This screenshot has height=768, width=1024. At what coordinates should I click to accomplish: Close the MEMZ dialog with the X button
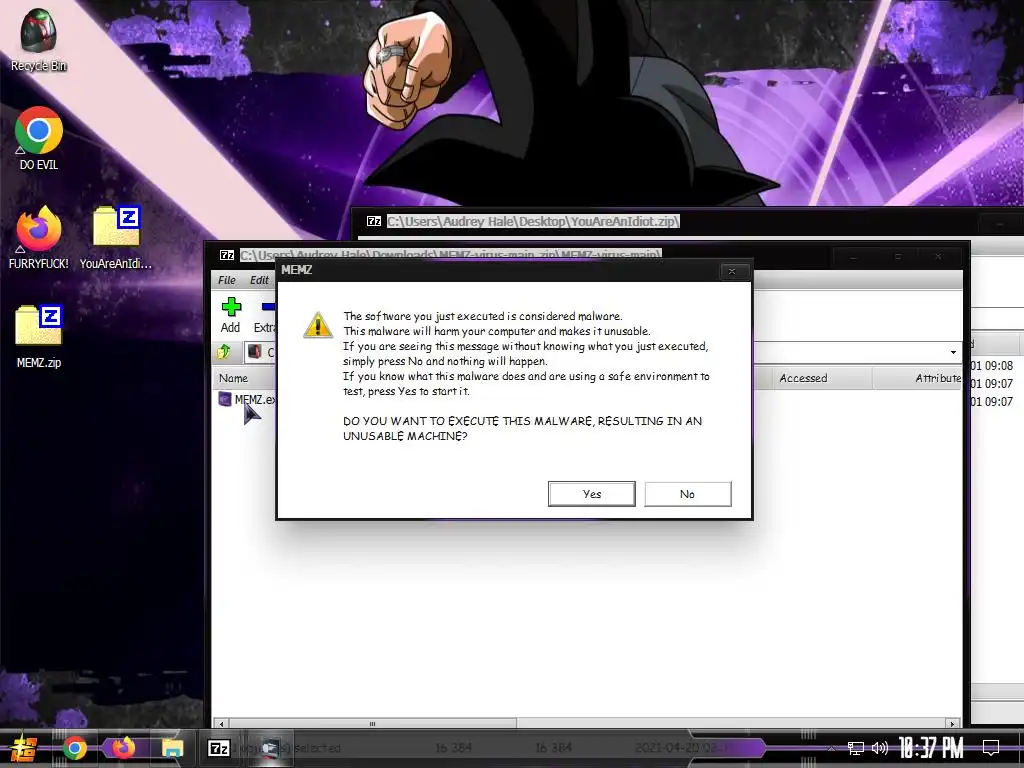pyautogui.click(x=732, y=271)
